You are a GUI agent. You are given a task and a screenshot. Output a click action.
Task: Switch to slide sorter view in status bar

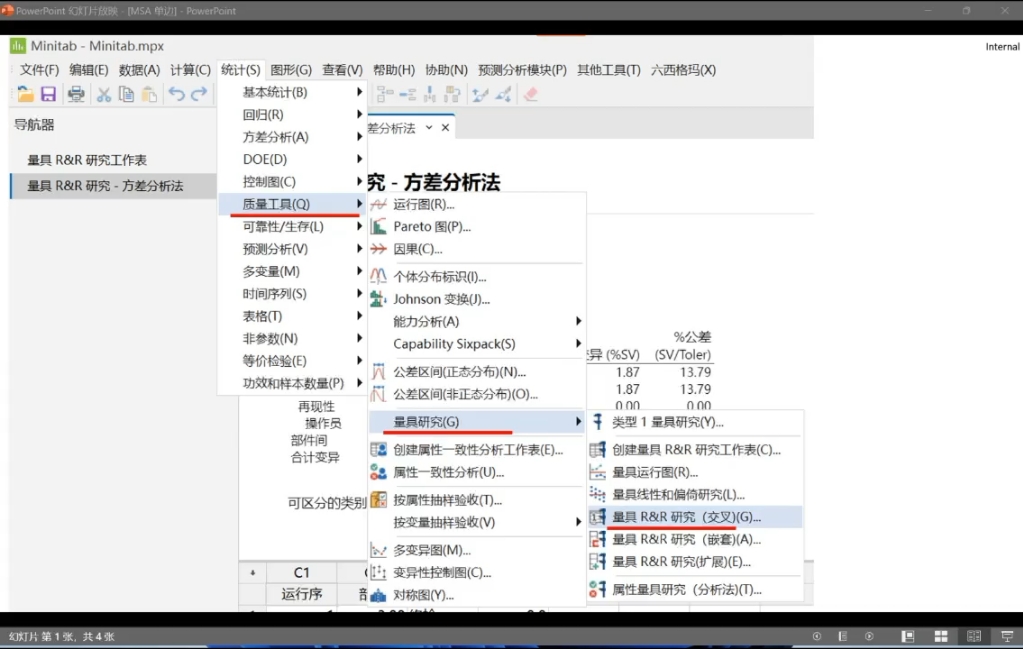click(x=940, y=635)
